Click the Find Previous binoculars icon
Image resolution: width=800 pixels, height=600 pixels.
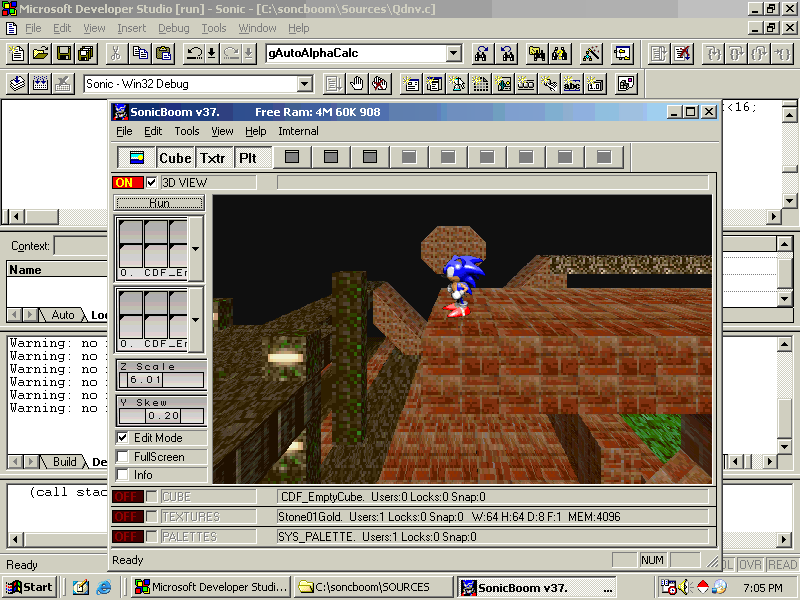coord(507,54)
